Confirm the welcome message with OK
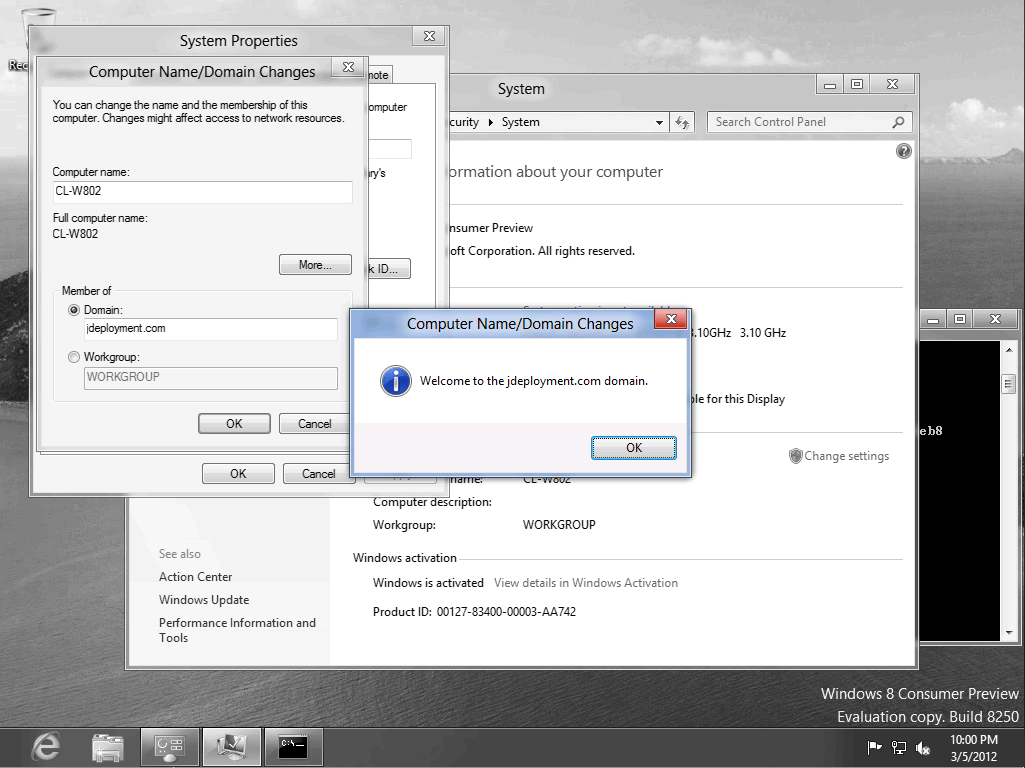This screenshot has width=1025, height=768. click(x=633, y=448)
